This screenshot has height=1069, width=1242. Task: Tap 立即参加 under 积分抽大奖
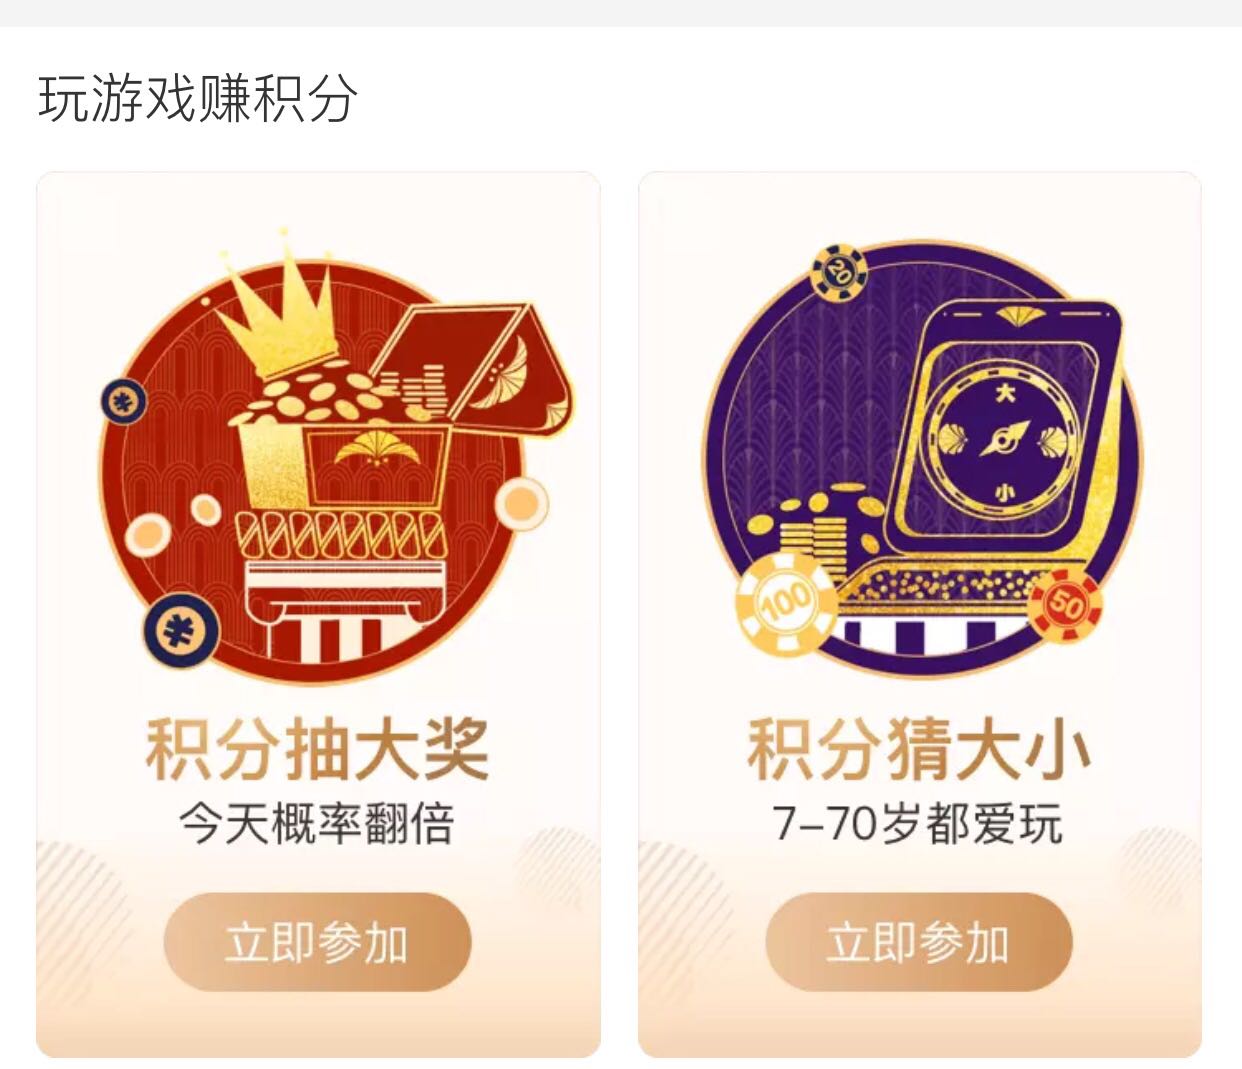pos(317,942)
